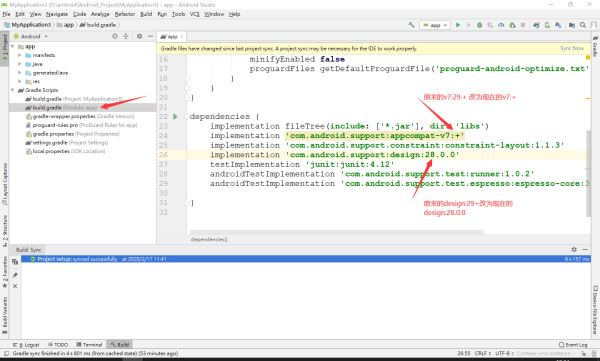Click the dependencies{} breadcrumb below editor
This screenshot has height=361, width=600.
(209, 239)
